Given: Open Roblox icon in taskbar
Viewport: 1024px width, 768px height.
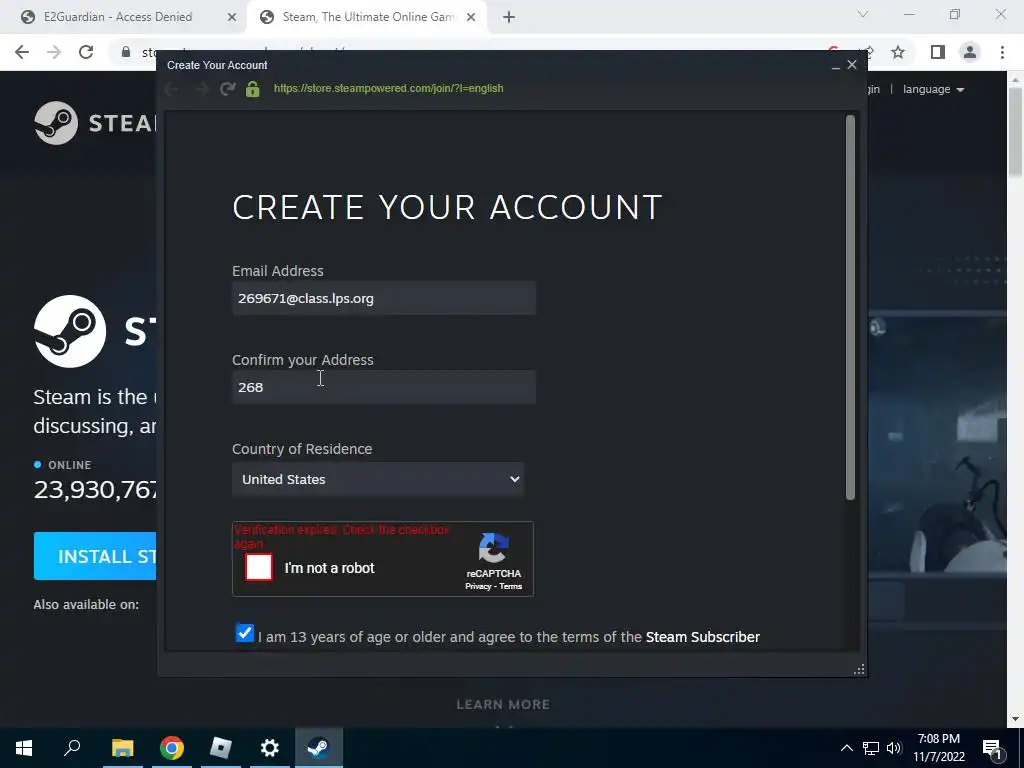Looking at the screenshot, I should (x=221, y=748).
